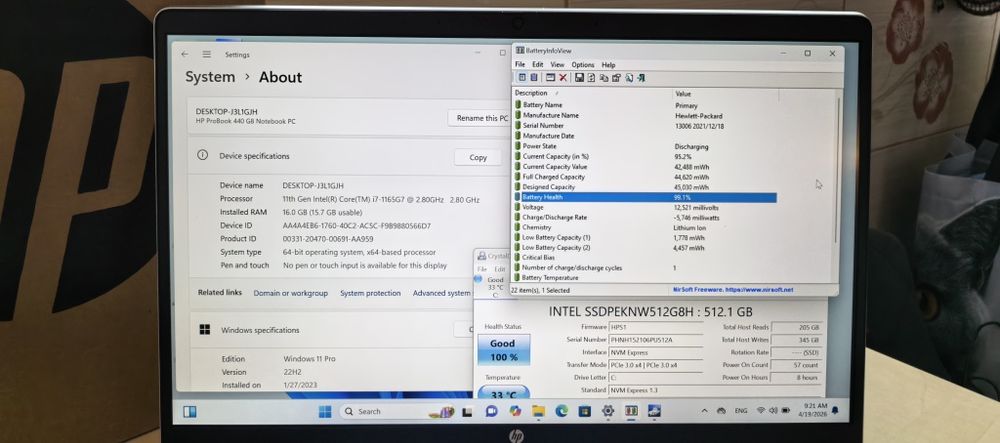This screenshot has height=443, width=1000.
Task: Click Copy button for Device specifications
Action: click(478, 157)
